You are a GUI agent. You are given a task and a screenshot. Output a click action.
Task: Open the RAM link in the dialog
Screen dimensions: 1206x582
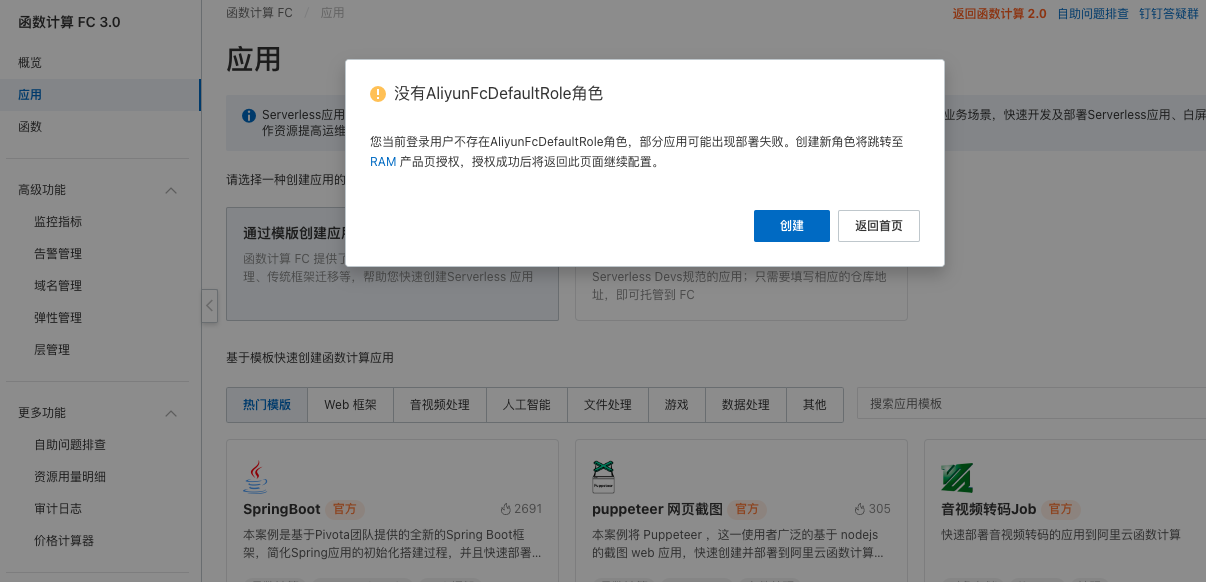(383, 162)
